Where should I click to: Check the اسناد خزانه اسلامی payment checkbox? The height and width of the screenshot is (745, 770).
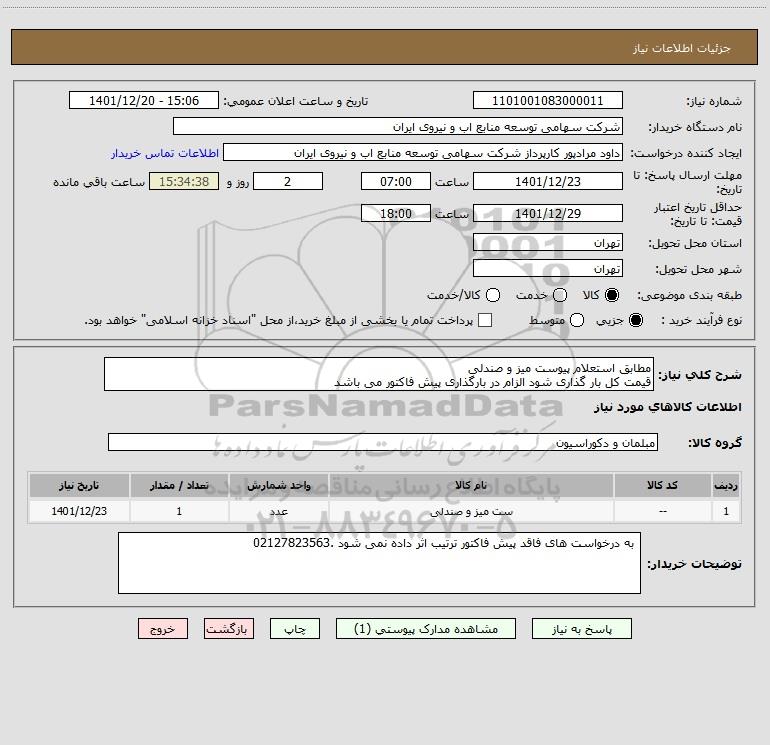pos(485,320)
